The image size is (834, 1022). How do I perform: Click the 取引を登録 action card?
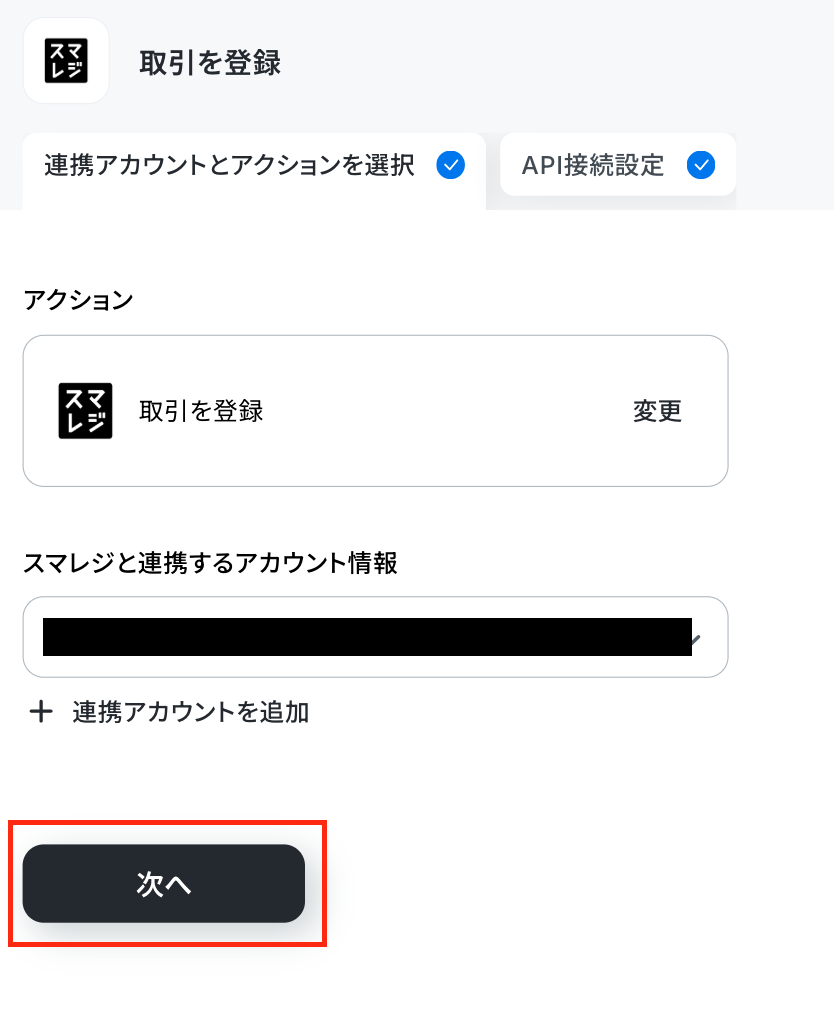click(375, 411)
